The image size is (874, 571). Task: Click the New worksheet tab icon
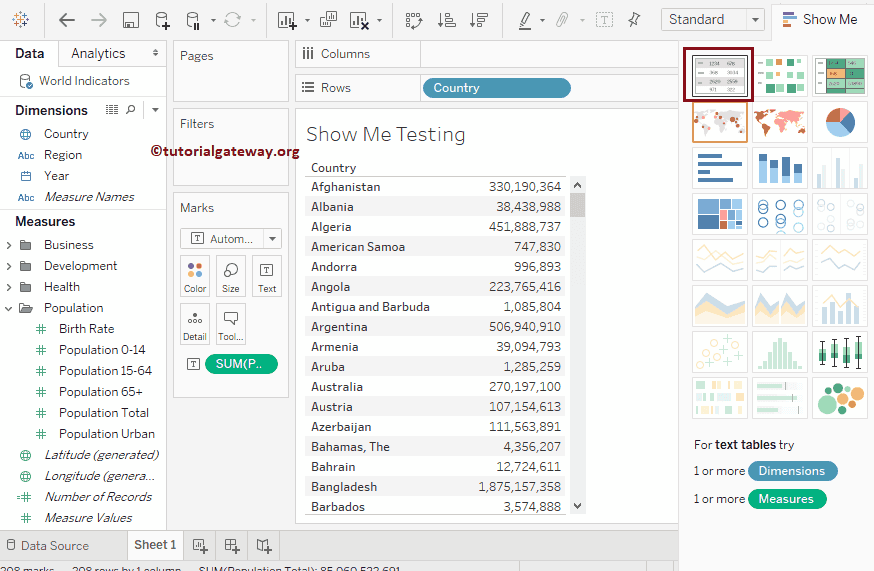click(200, 546)
